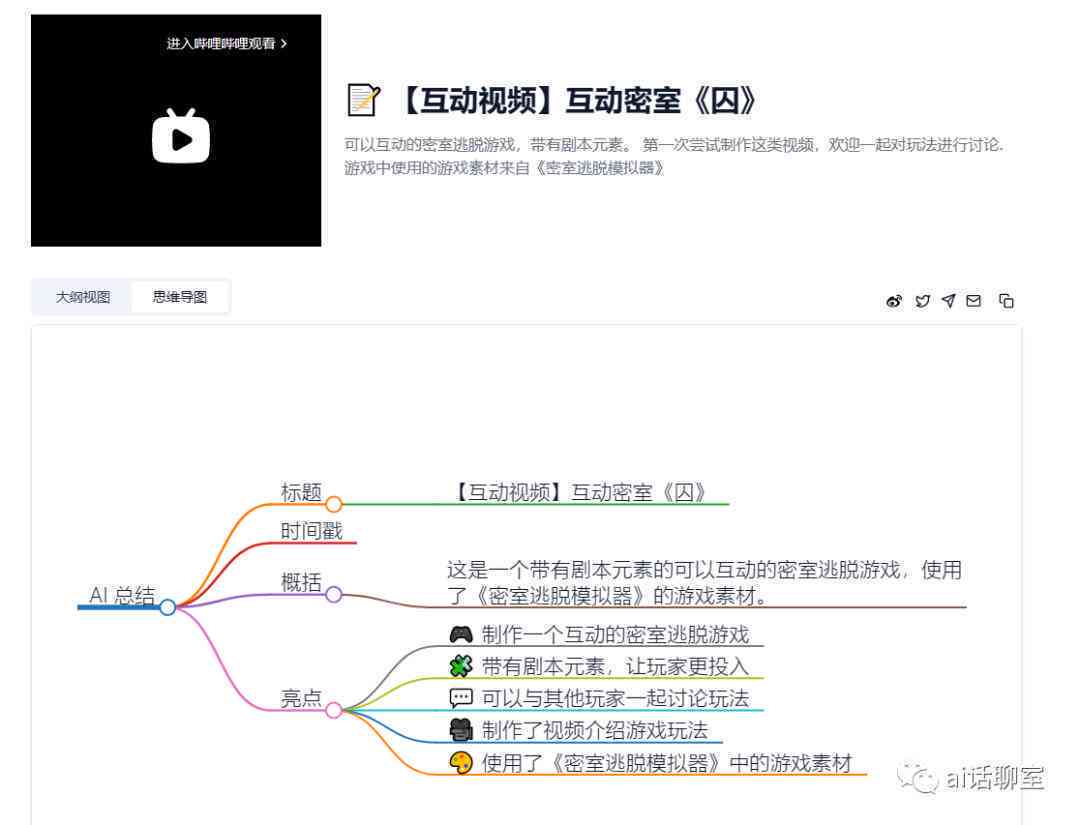Collapse the 概括 node circle

point(333,594)
